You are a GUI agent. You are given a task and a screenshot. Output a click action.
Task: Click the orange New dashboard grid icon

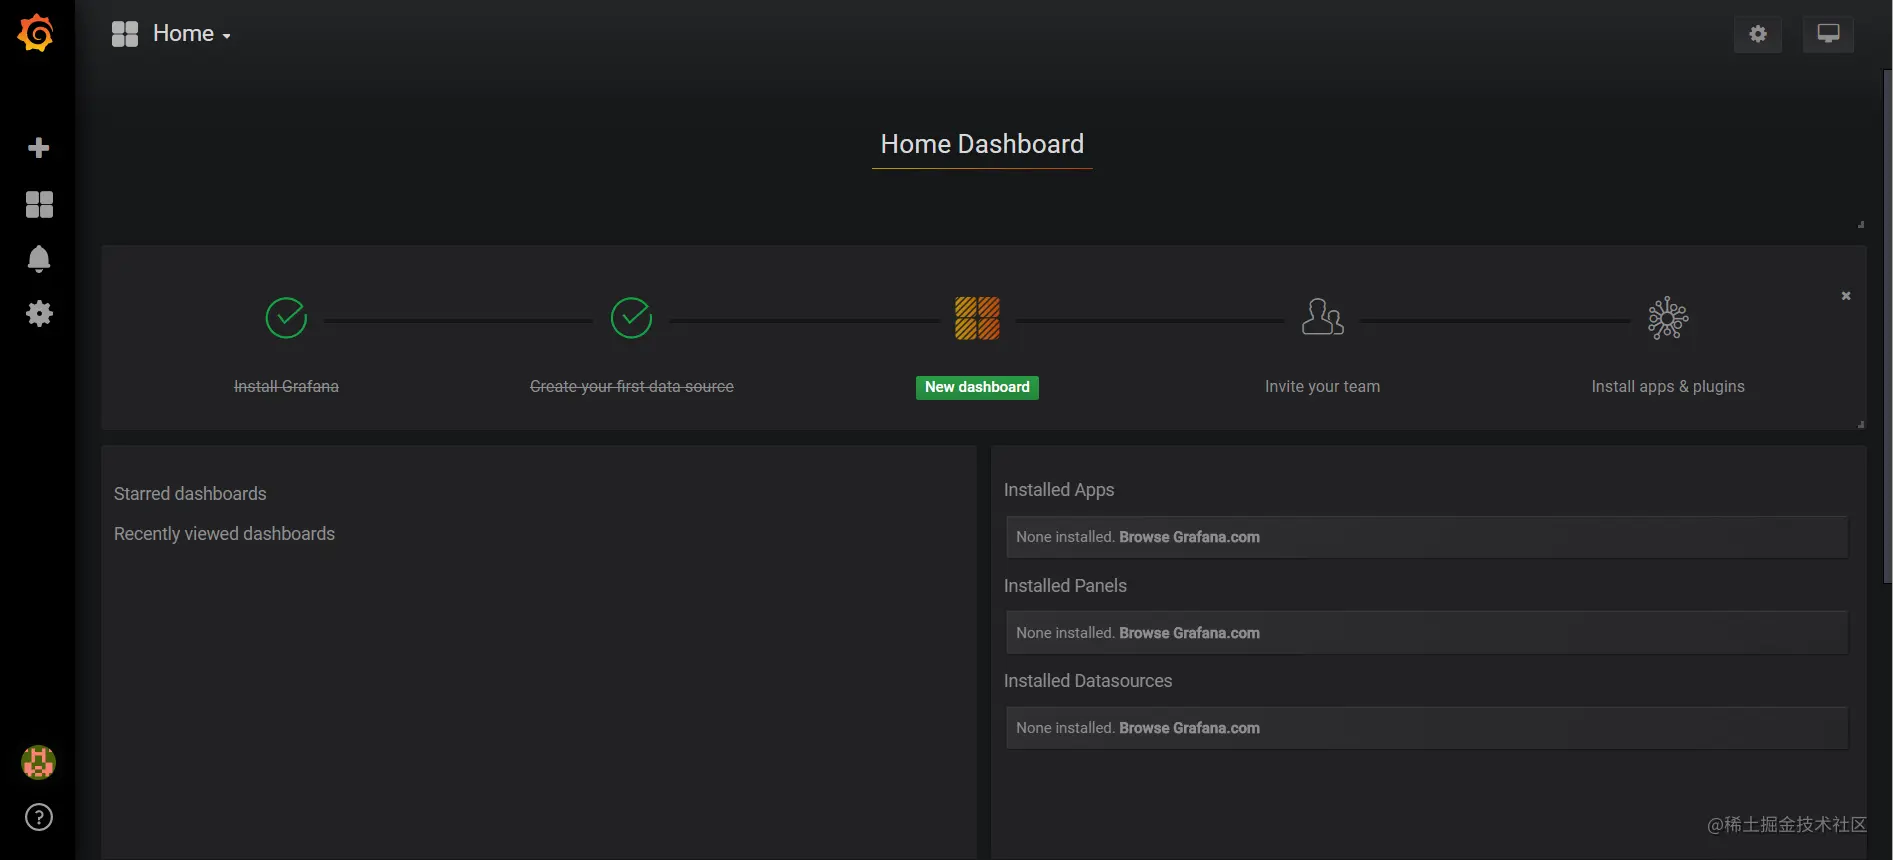pyautogui.click(x=977, y=318)
